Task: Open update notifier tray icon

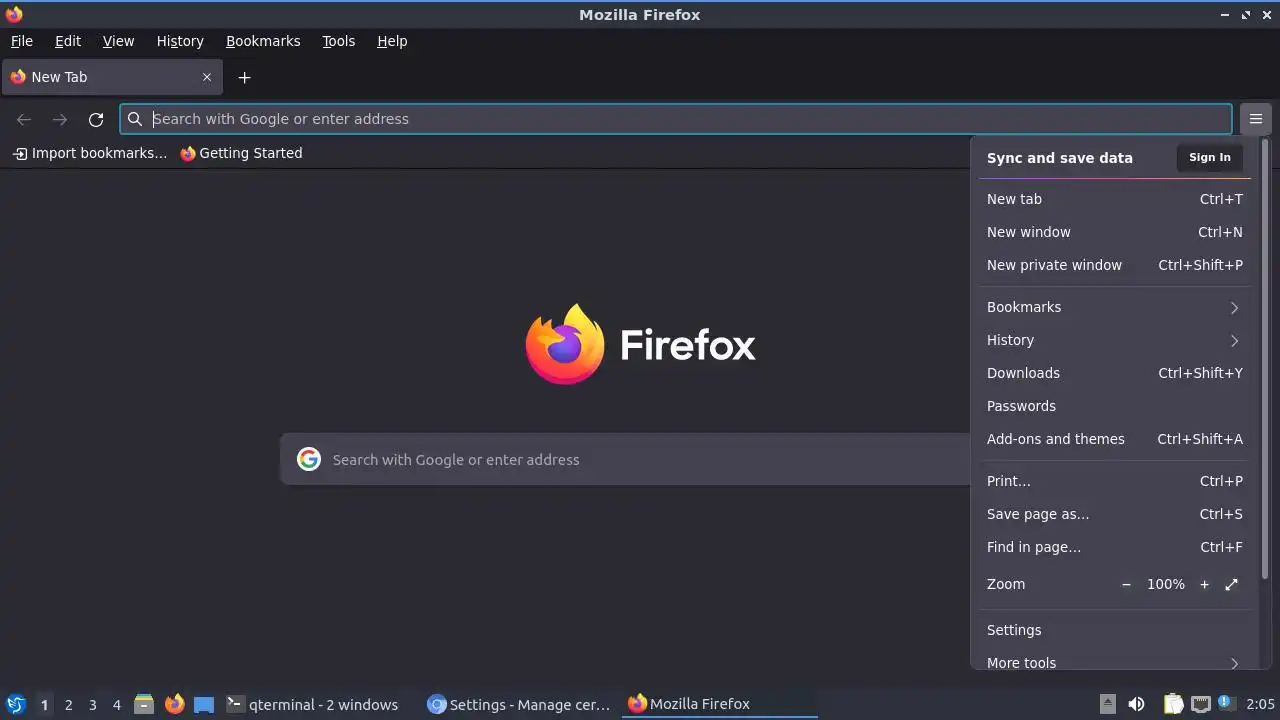Action: click(1227, 704)
